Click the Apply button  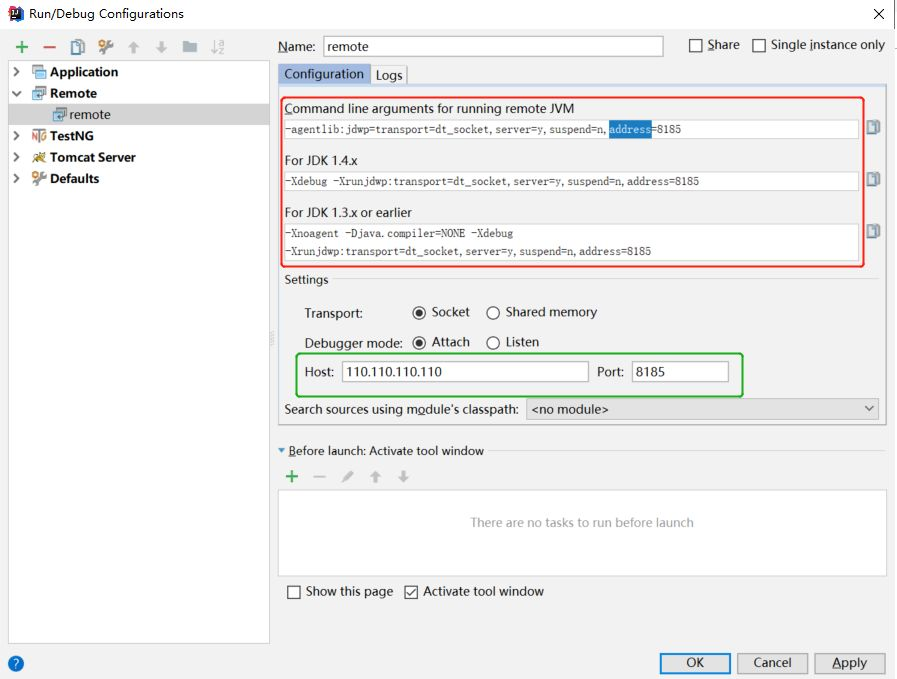click(x=850, y=663)
